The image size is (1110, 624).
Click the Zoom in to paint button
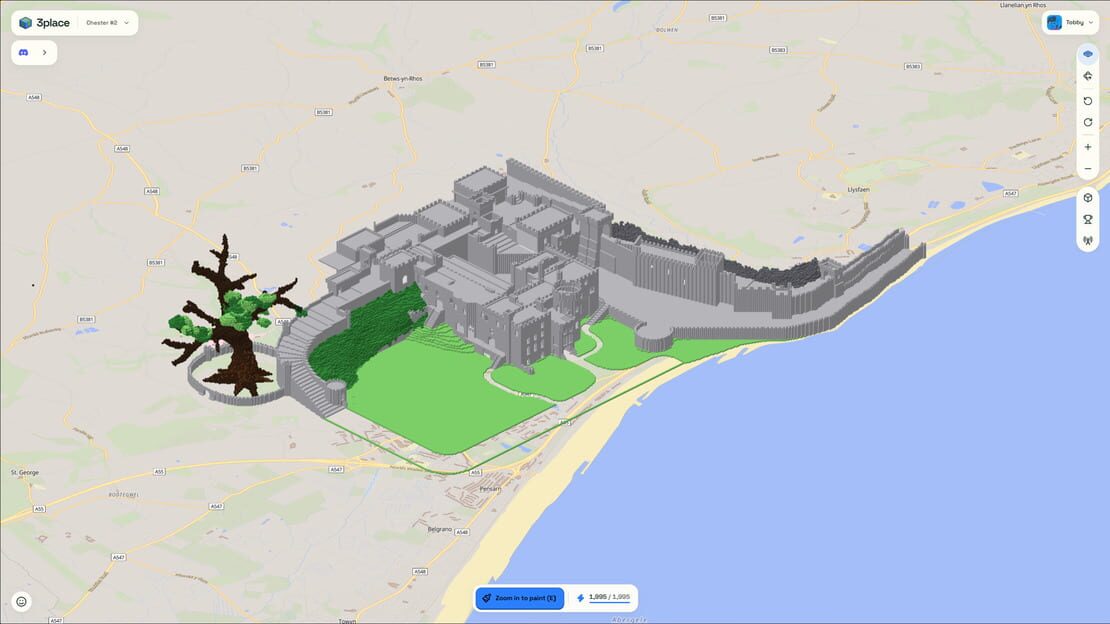point(520,598)
